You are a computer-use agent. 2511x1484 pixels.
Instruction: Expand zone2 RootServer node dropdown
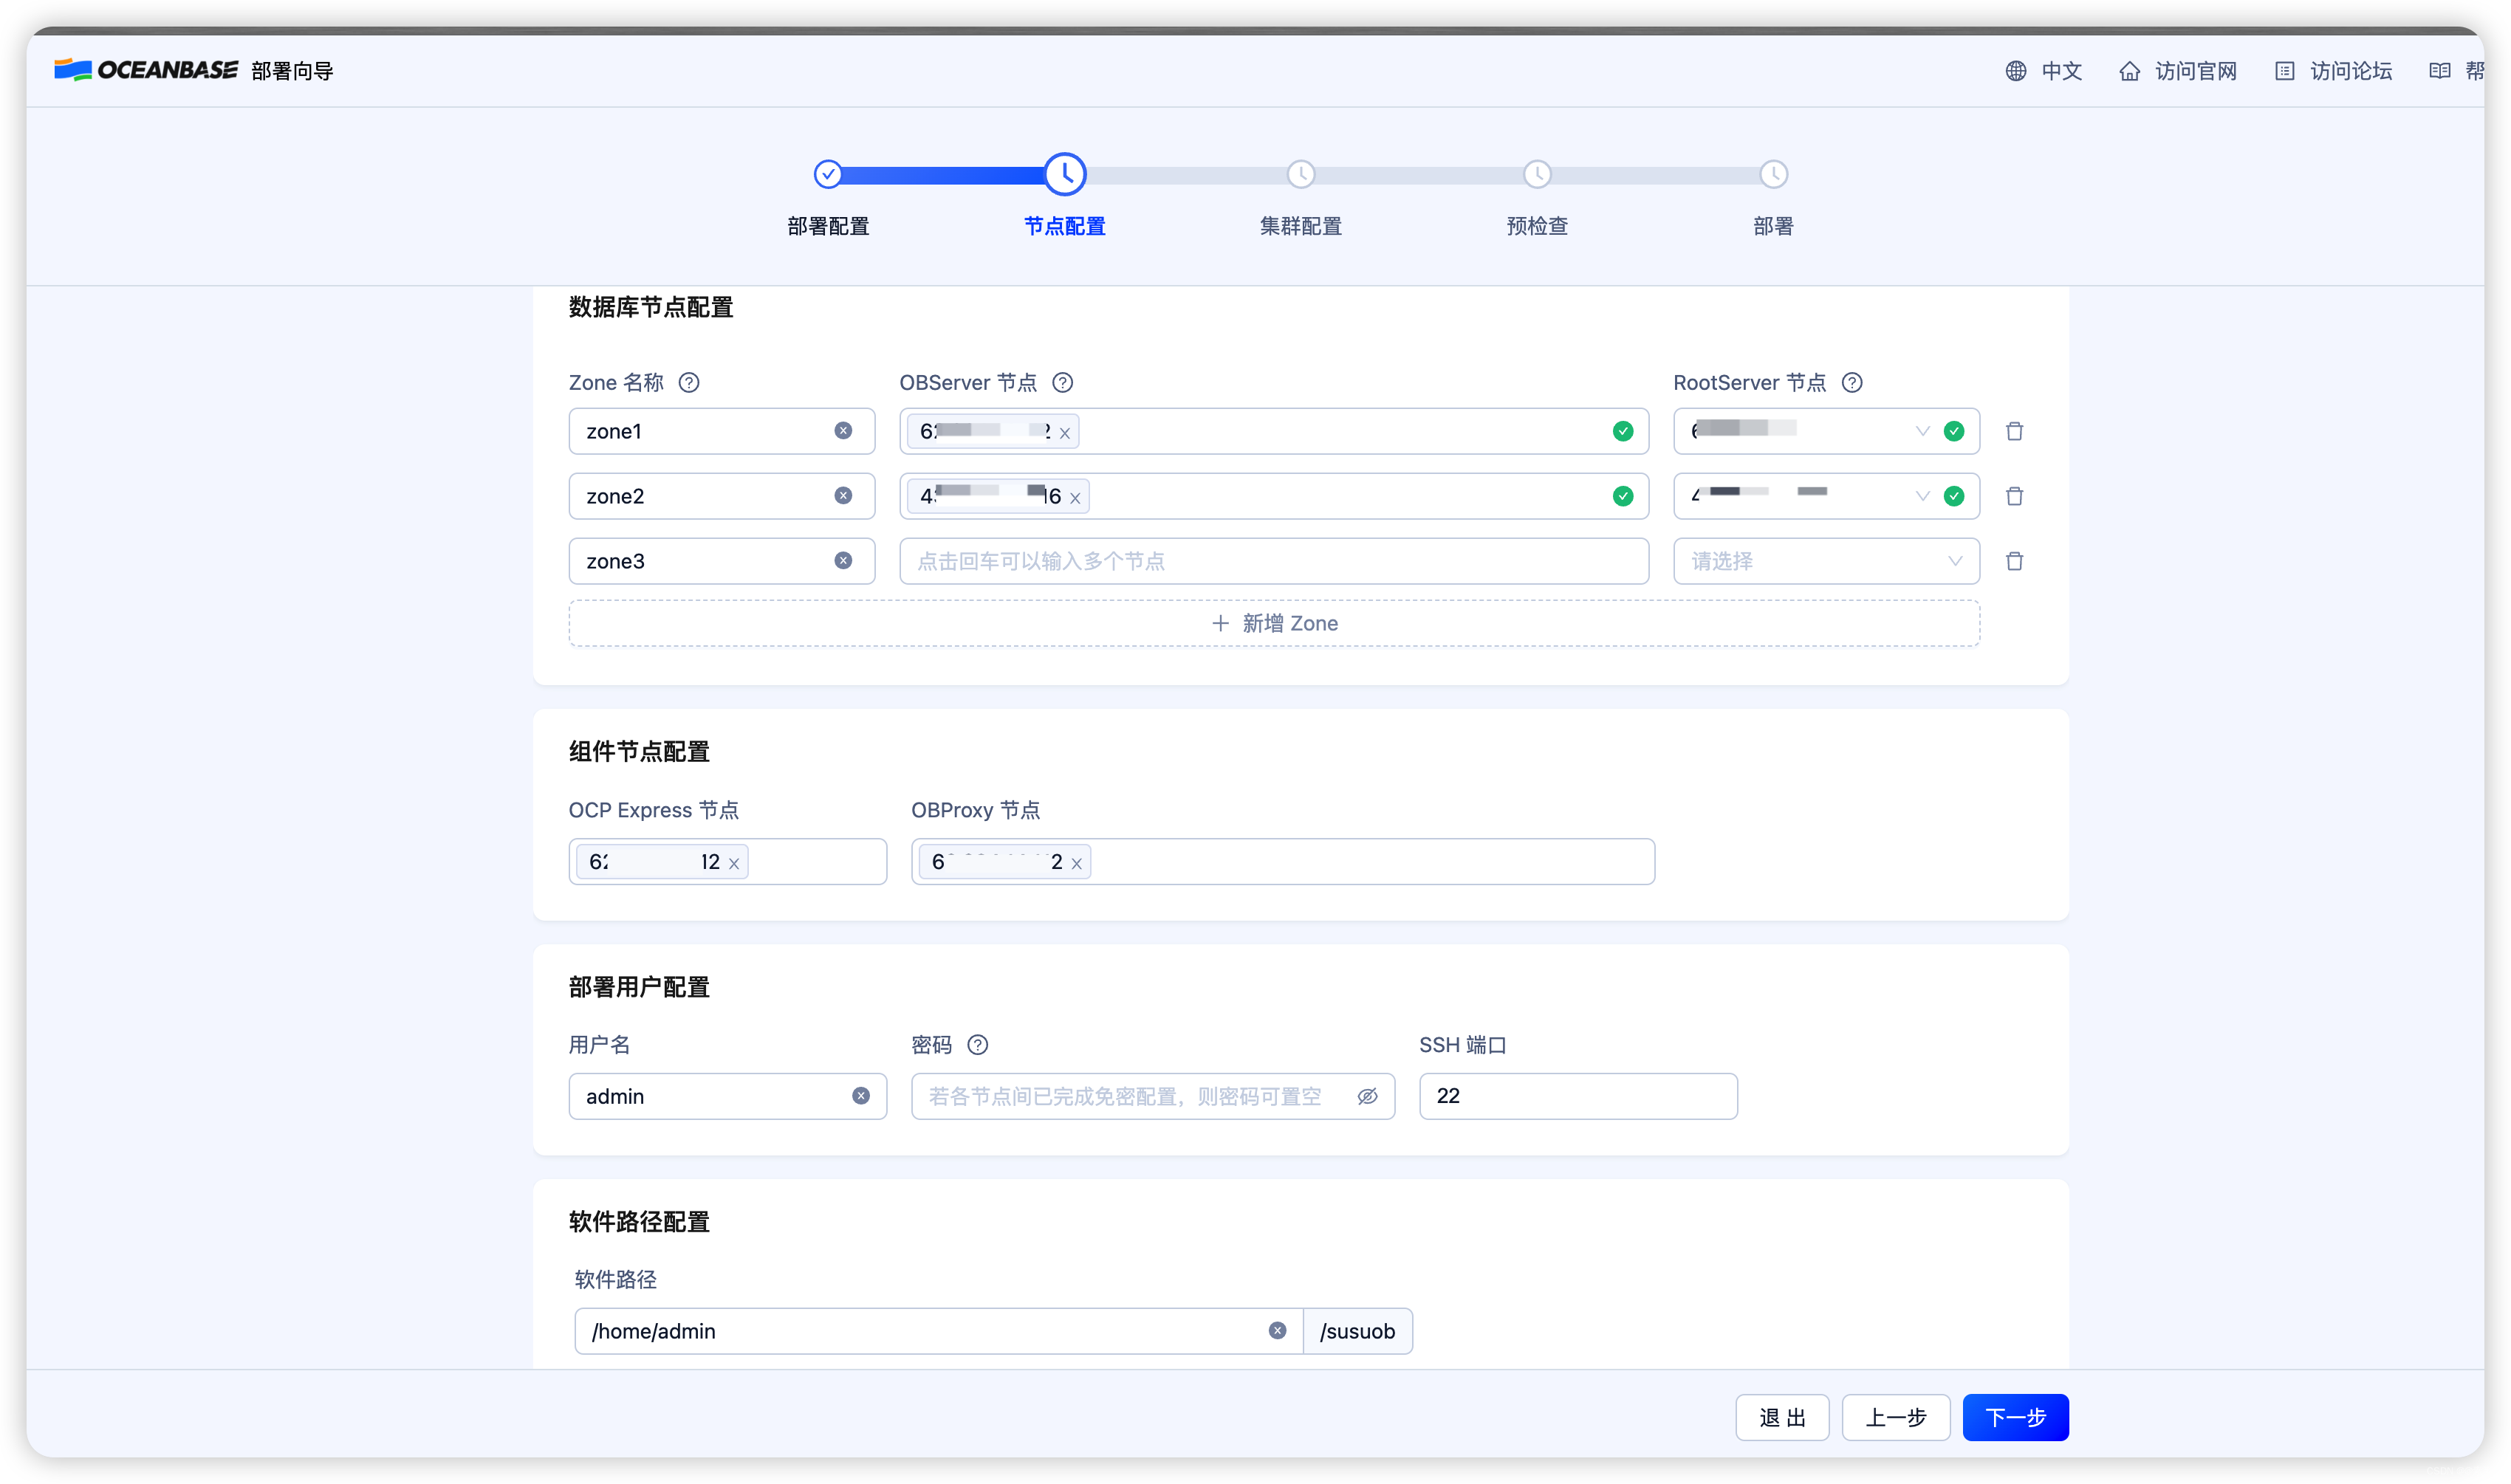point(1921,496)
